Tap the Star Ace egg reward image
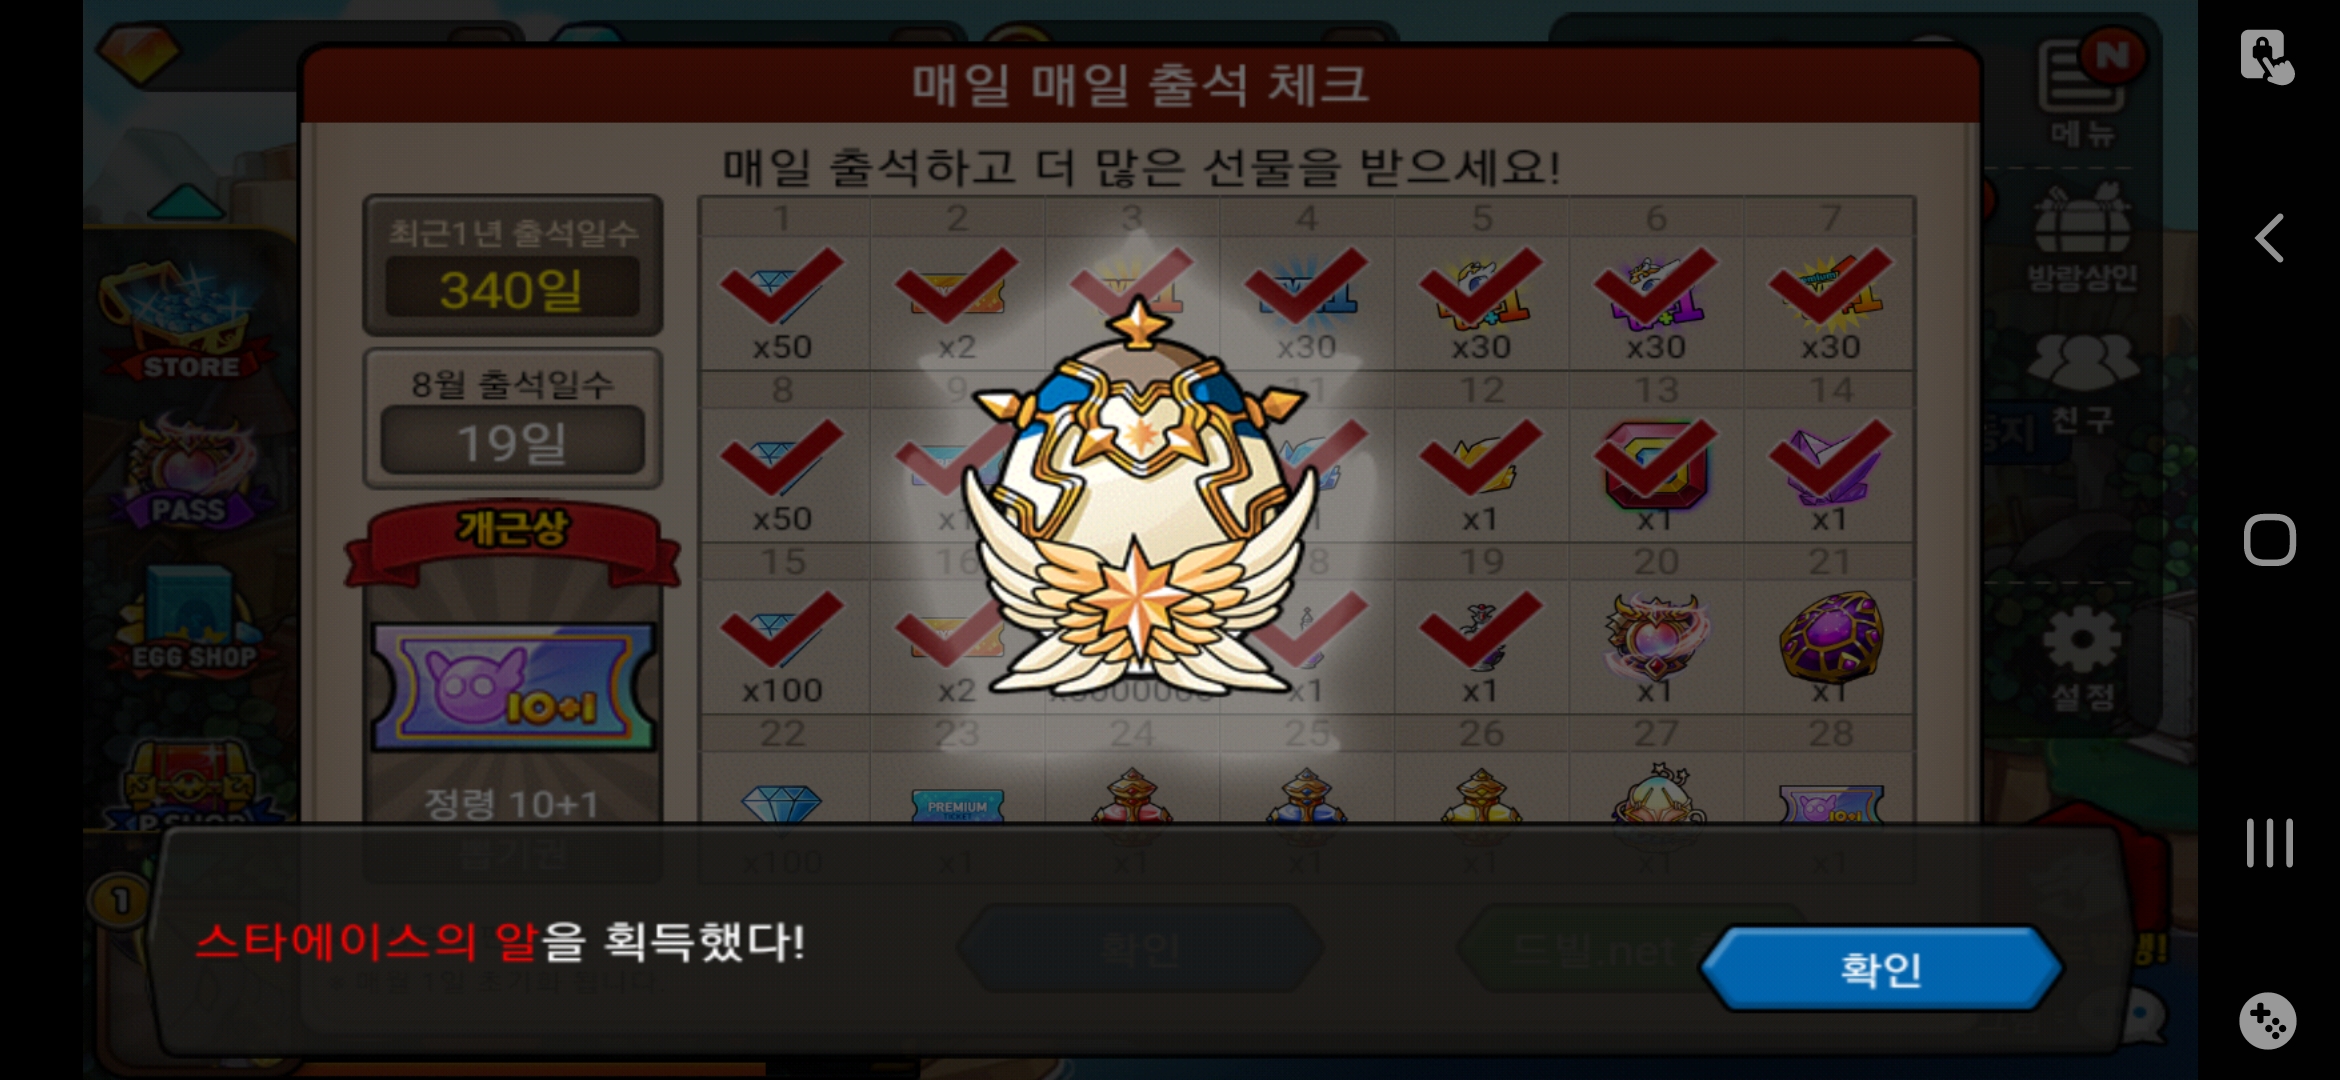 pos(1138,500)
